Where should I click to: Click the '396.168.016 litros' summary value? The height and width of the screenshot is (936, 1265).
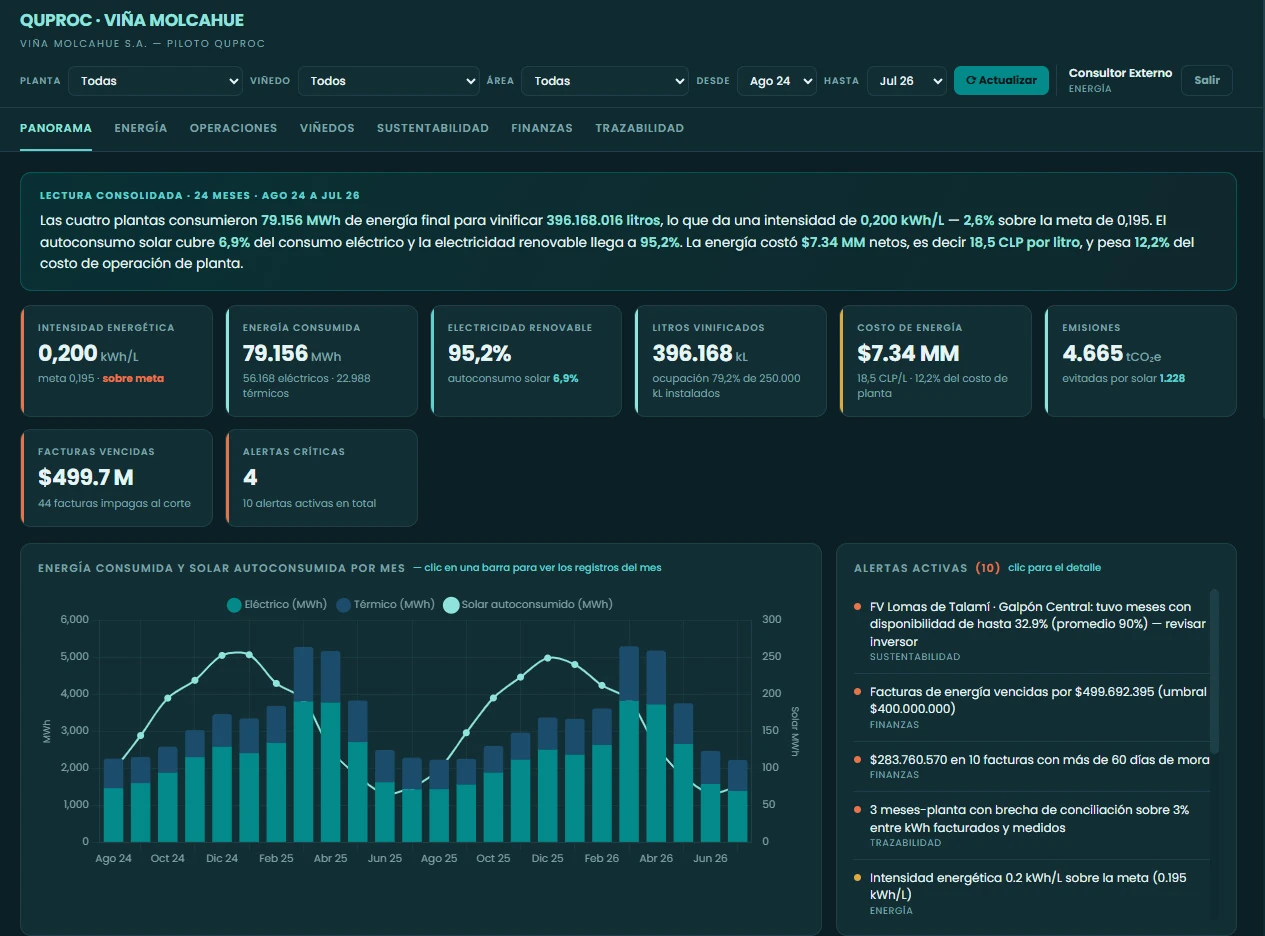point(604,220)
